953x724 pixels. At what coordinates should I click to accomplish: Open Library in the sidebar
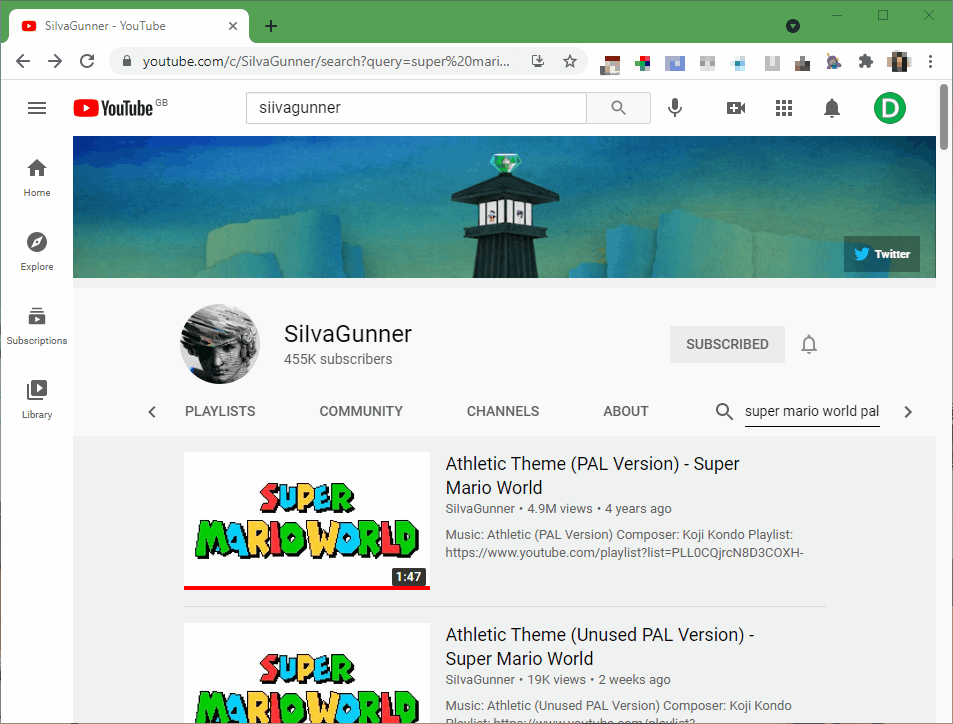(37, 400)
